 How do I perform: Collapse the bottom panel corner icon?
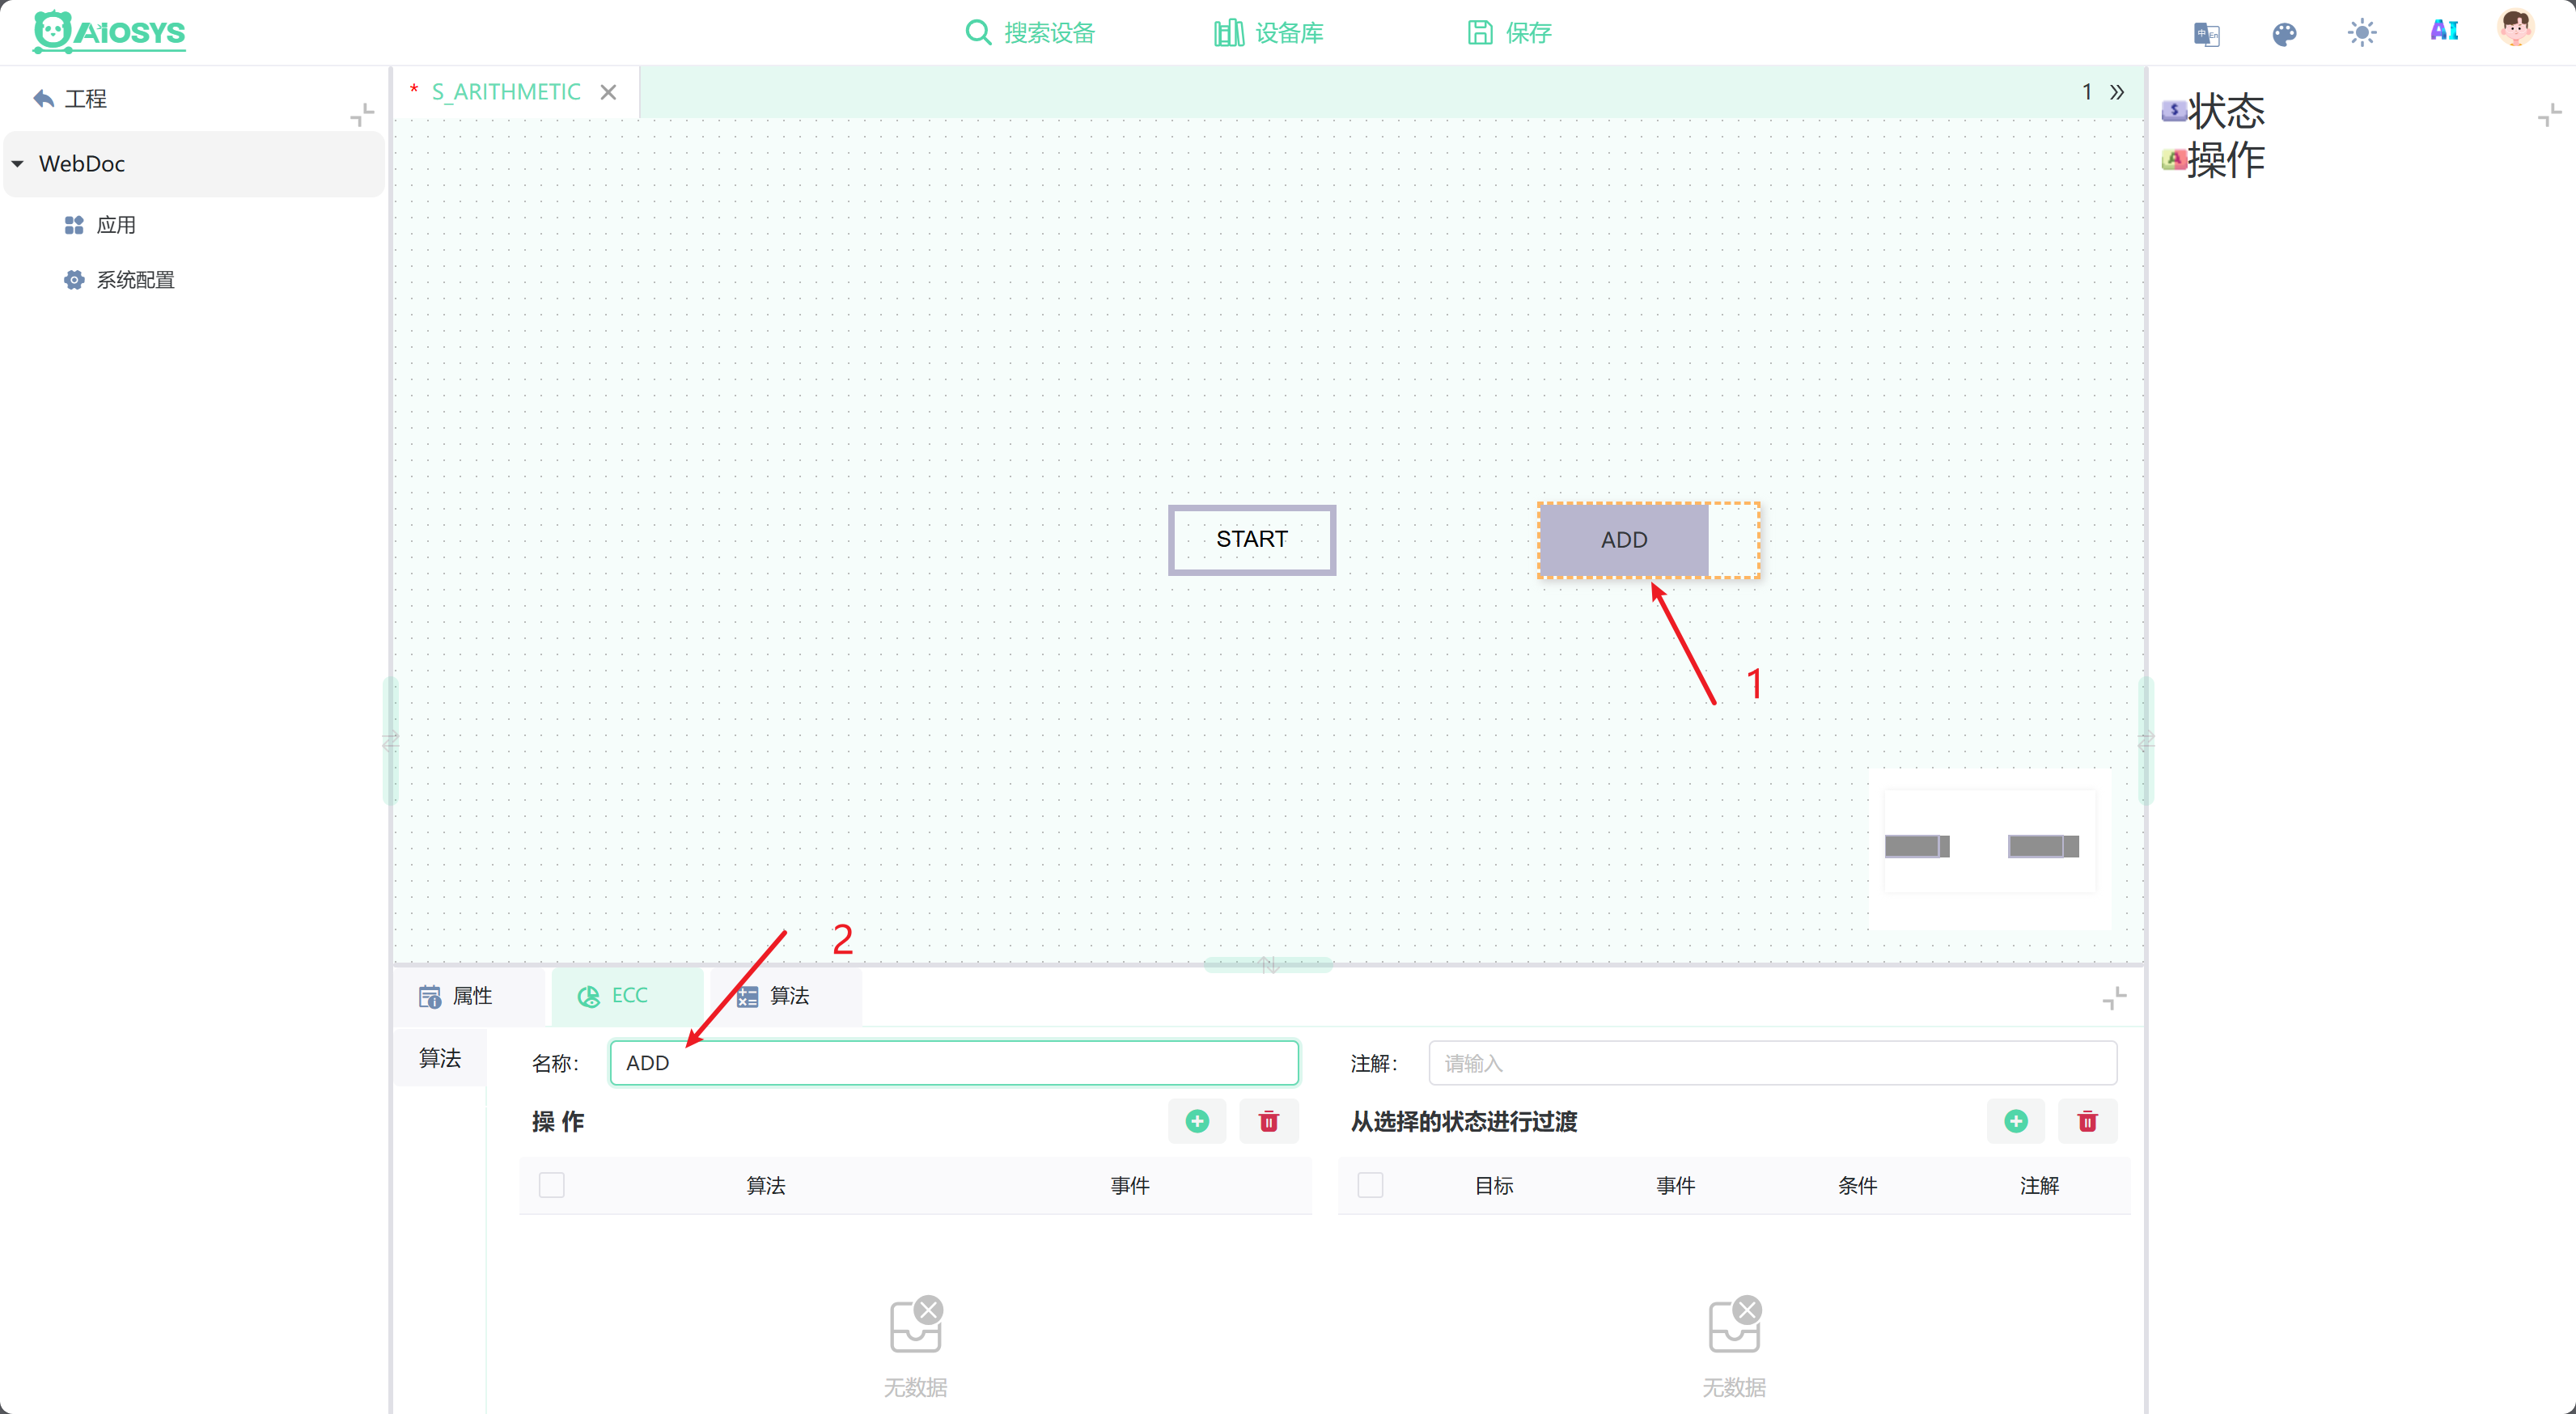2114,997
